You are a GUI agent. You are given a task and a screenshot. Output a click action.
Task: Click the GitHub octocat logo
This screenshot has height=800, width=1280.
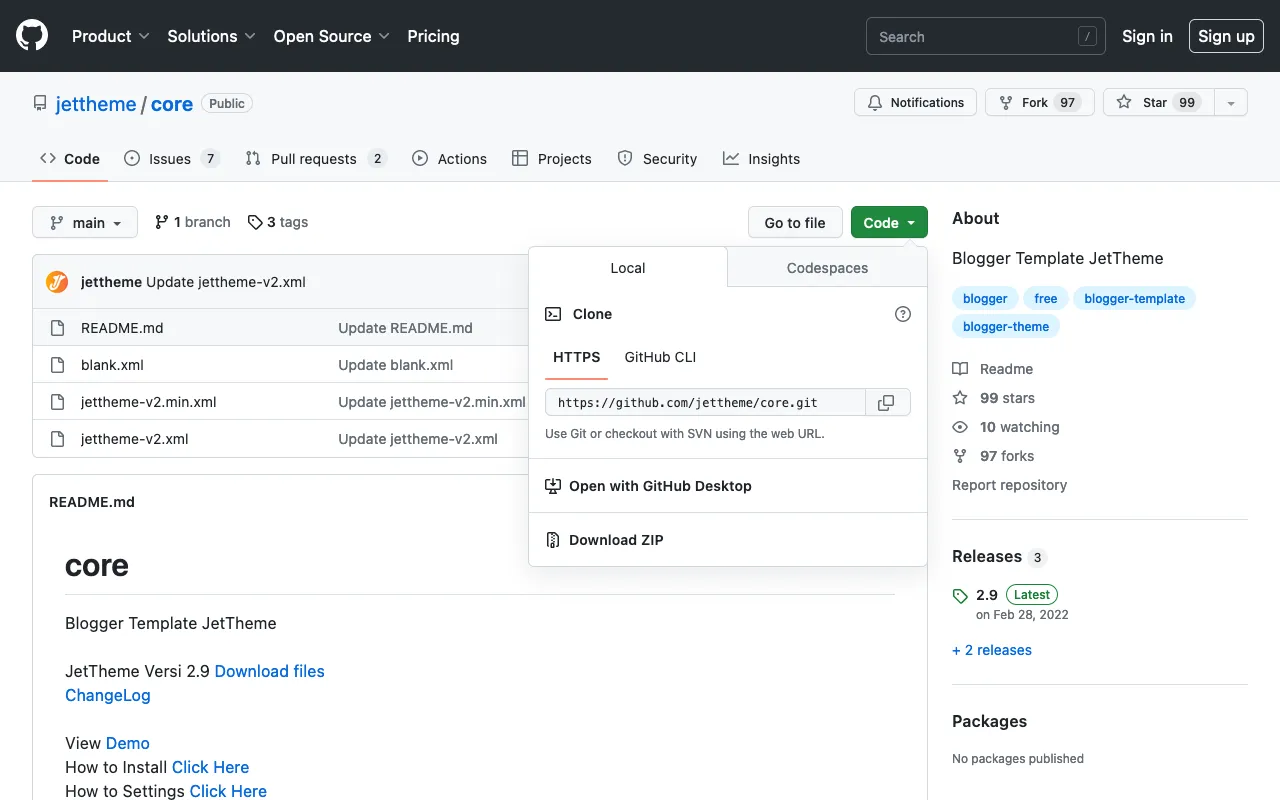pyautogui.click(x=32, y=36)
